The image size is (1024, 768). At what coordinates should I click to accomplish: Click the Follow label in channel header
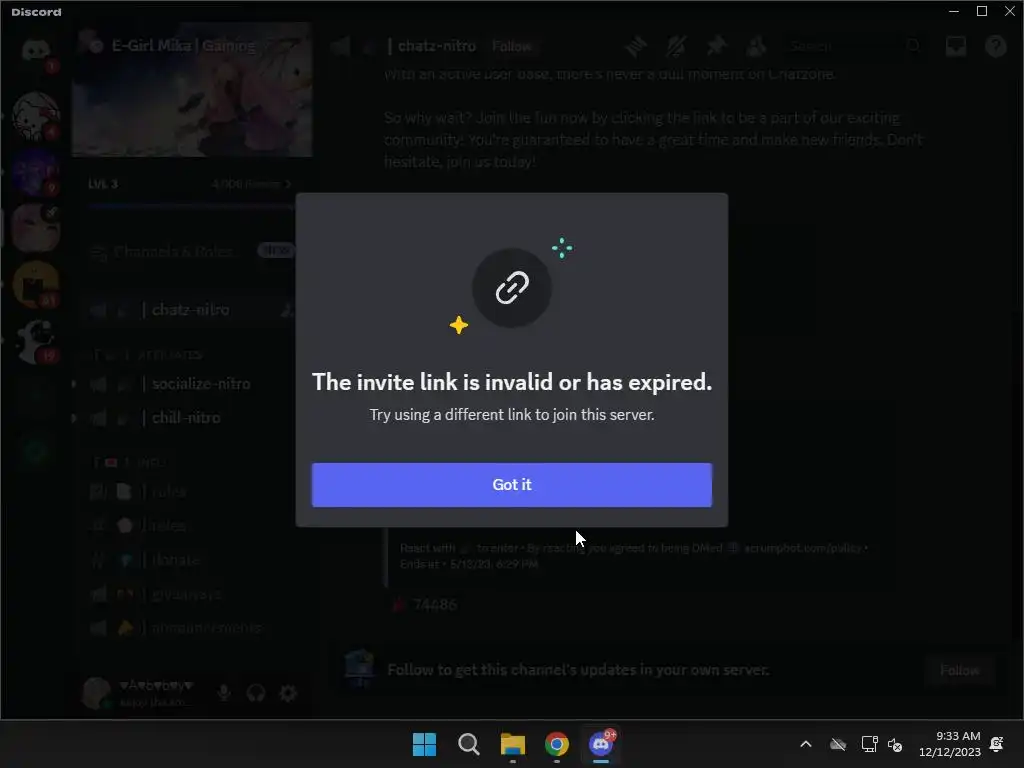pyautogui.click(x=511, y=46)
